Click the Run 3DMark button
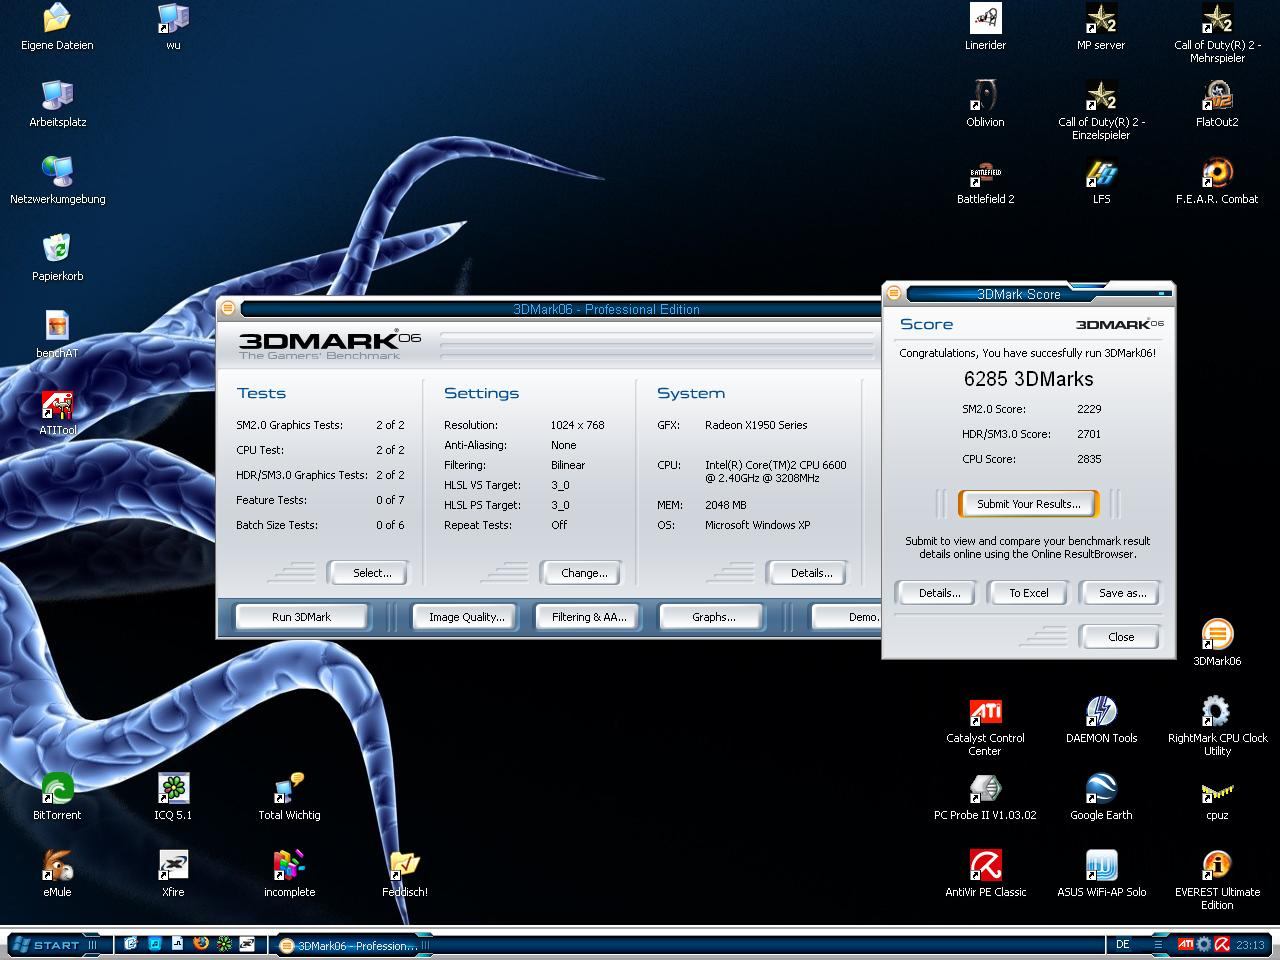Viewport: 1280px width, 960px height. pyautogui.click(x=301, y=617)
